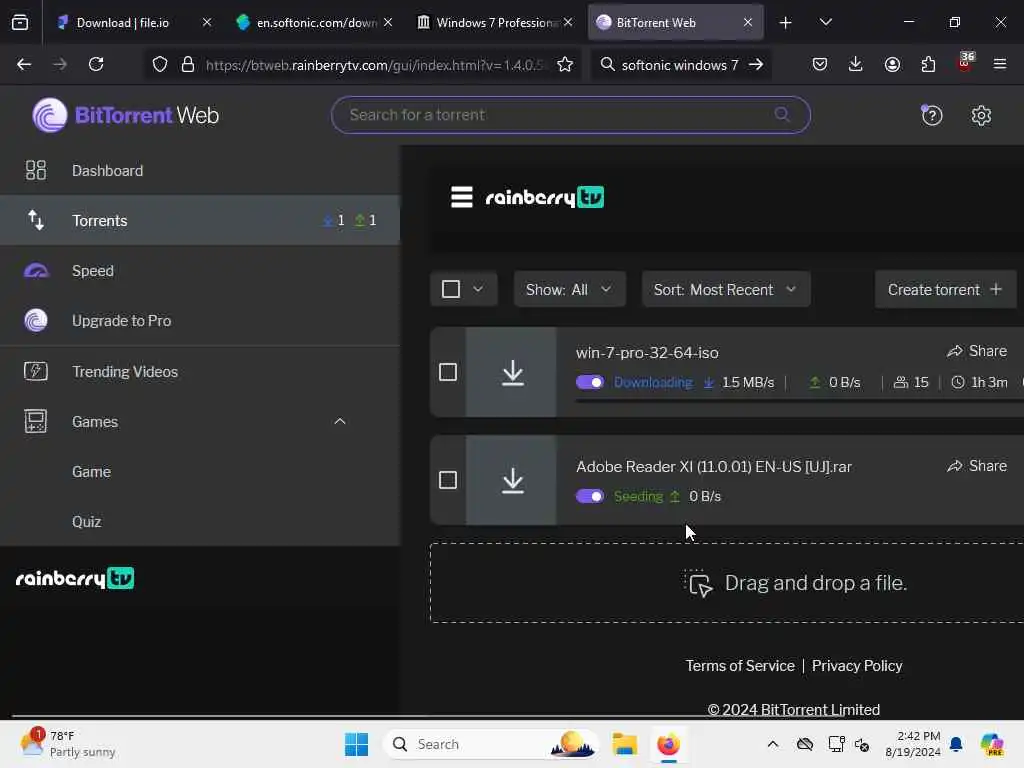Click the Create torrent button
The width and height of the screenshot is (1024, 768).
coord(945,289)
